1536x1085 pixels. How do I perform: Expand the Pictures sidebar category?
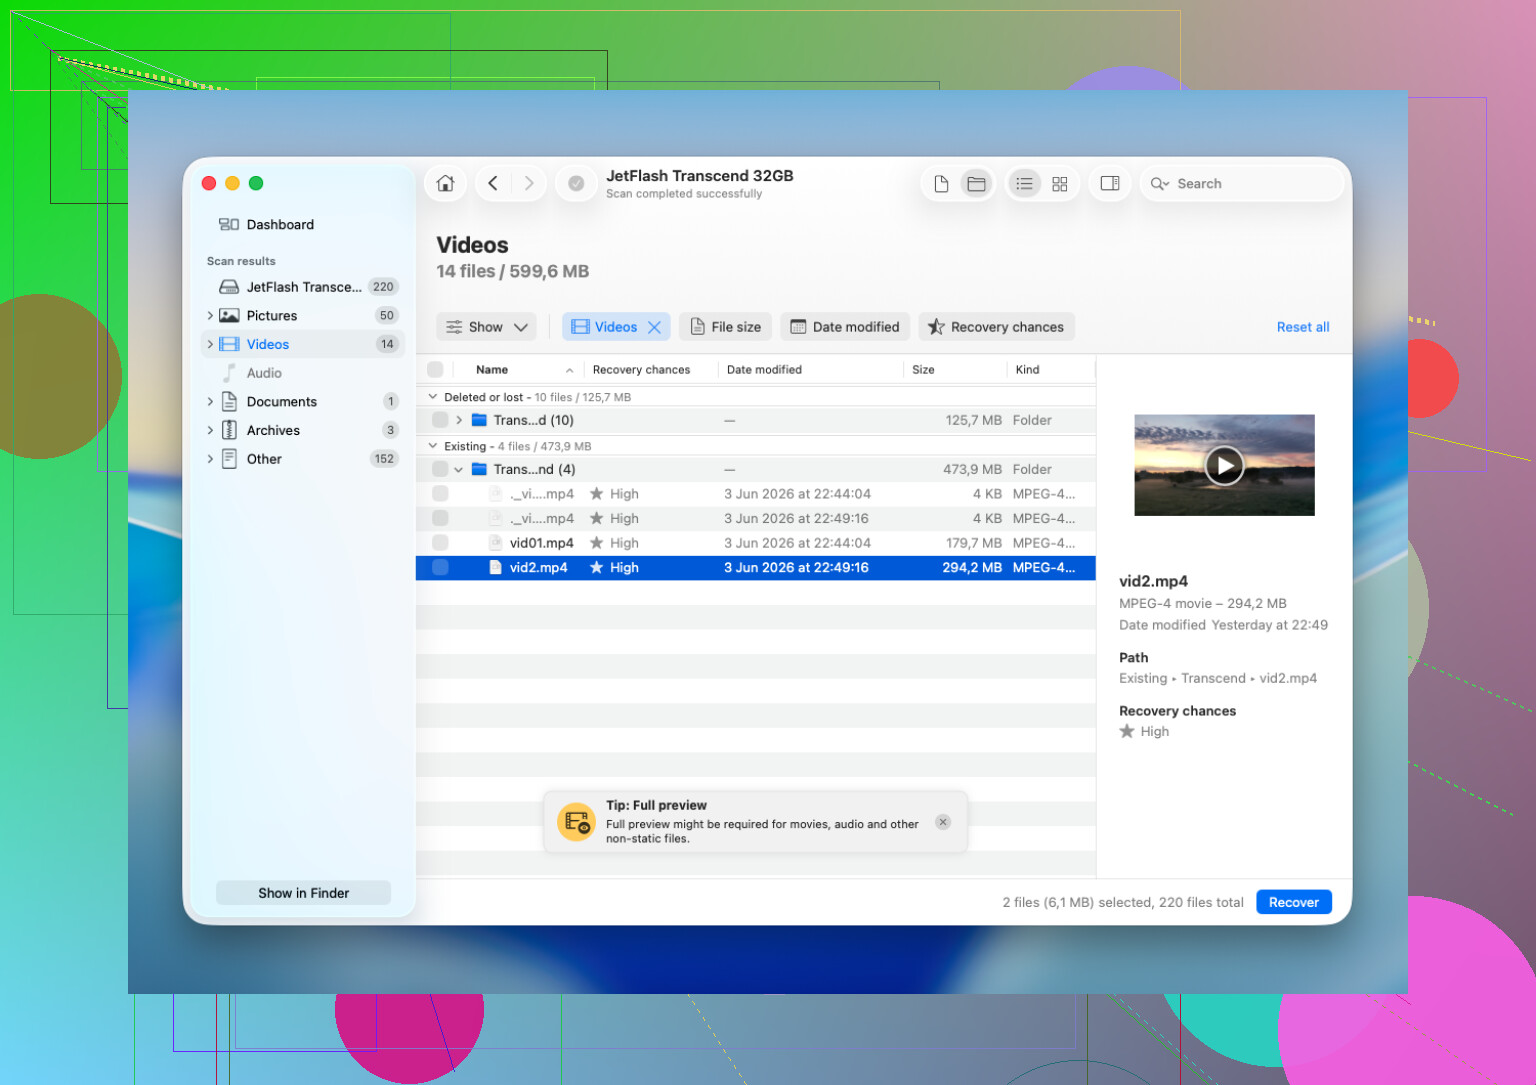(210, 315)
